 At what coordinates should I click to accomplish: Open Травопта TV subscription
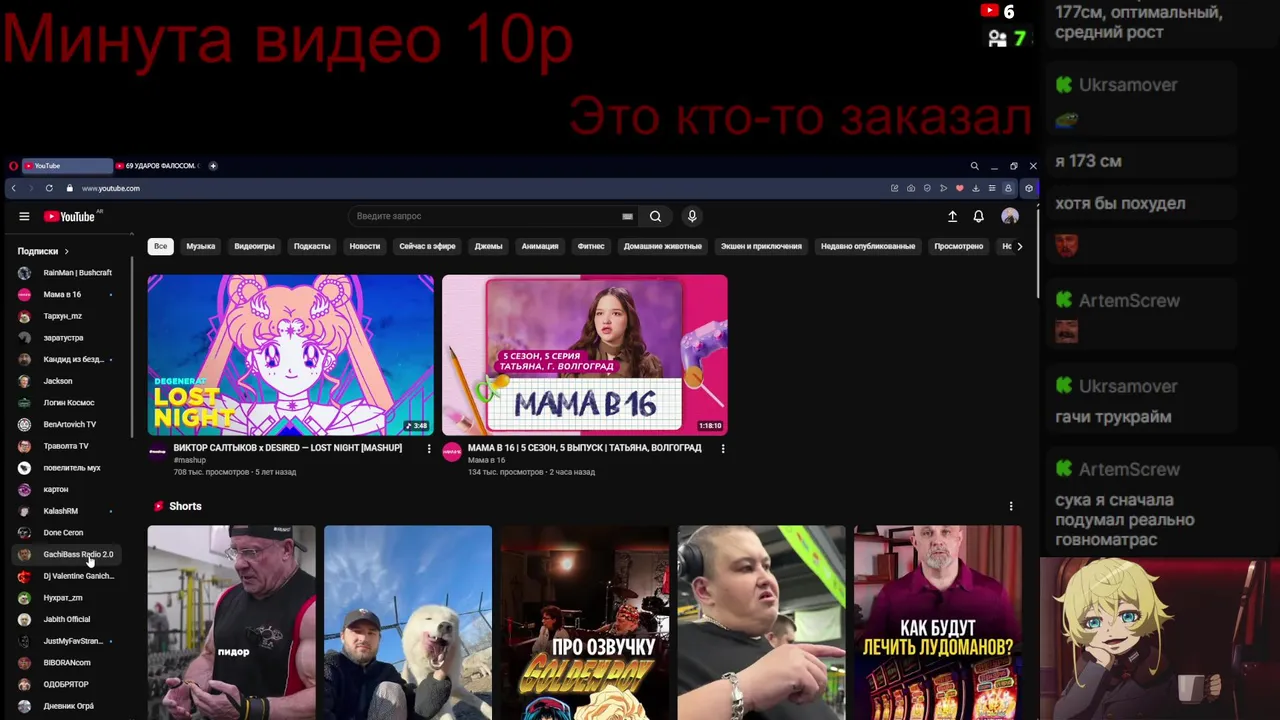point(67,446)
